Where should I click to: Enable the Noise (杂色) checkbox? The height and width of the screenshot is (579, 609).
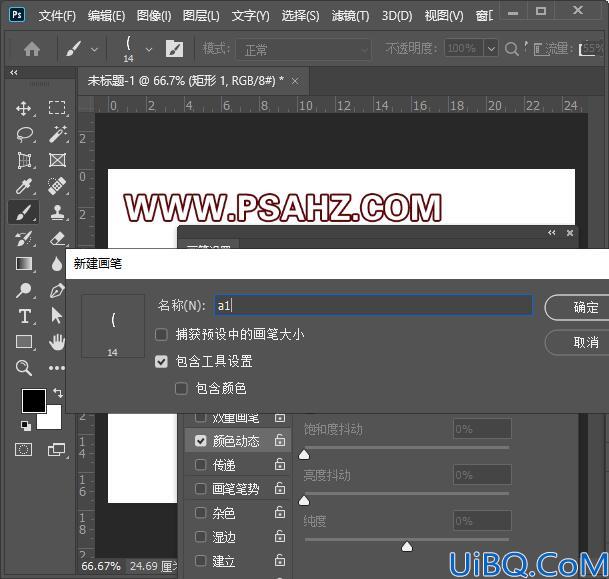point(200,513)
